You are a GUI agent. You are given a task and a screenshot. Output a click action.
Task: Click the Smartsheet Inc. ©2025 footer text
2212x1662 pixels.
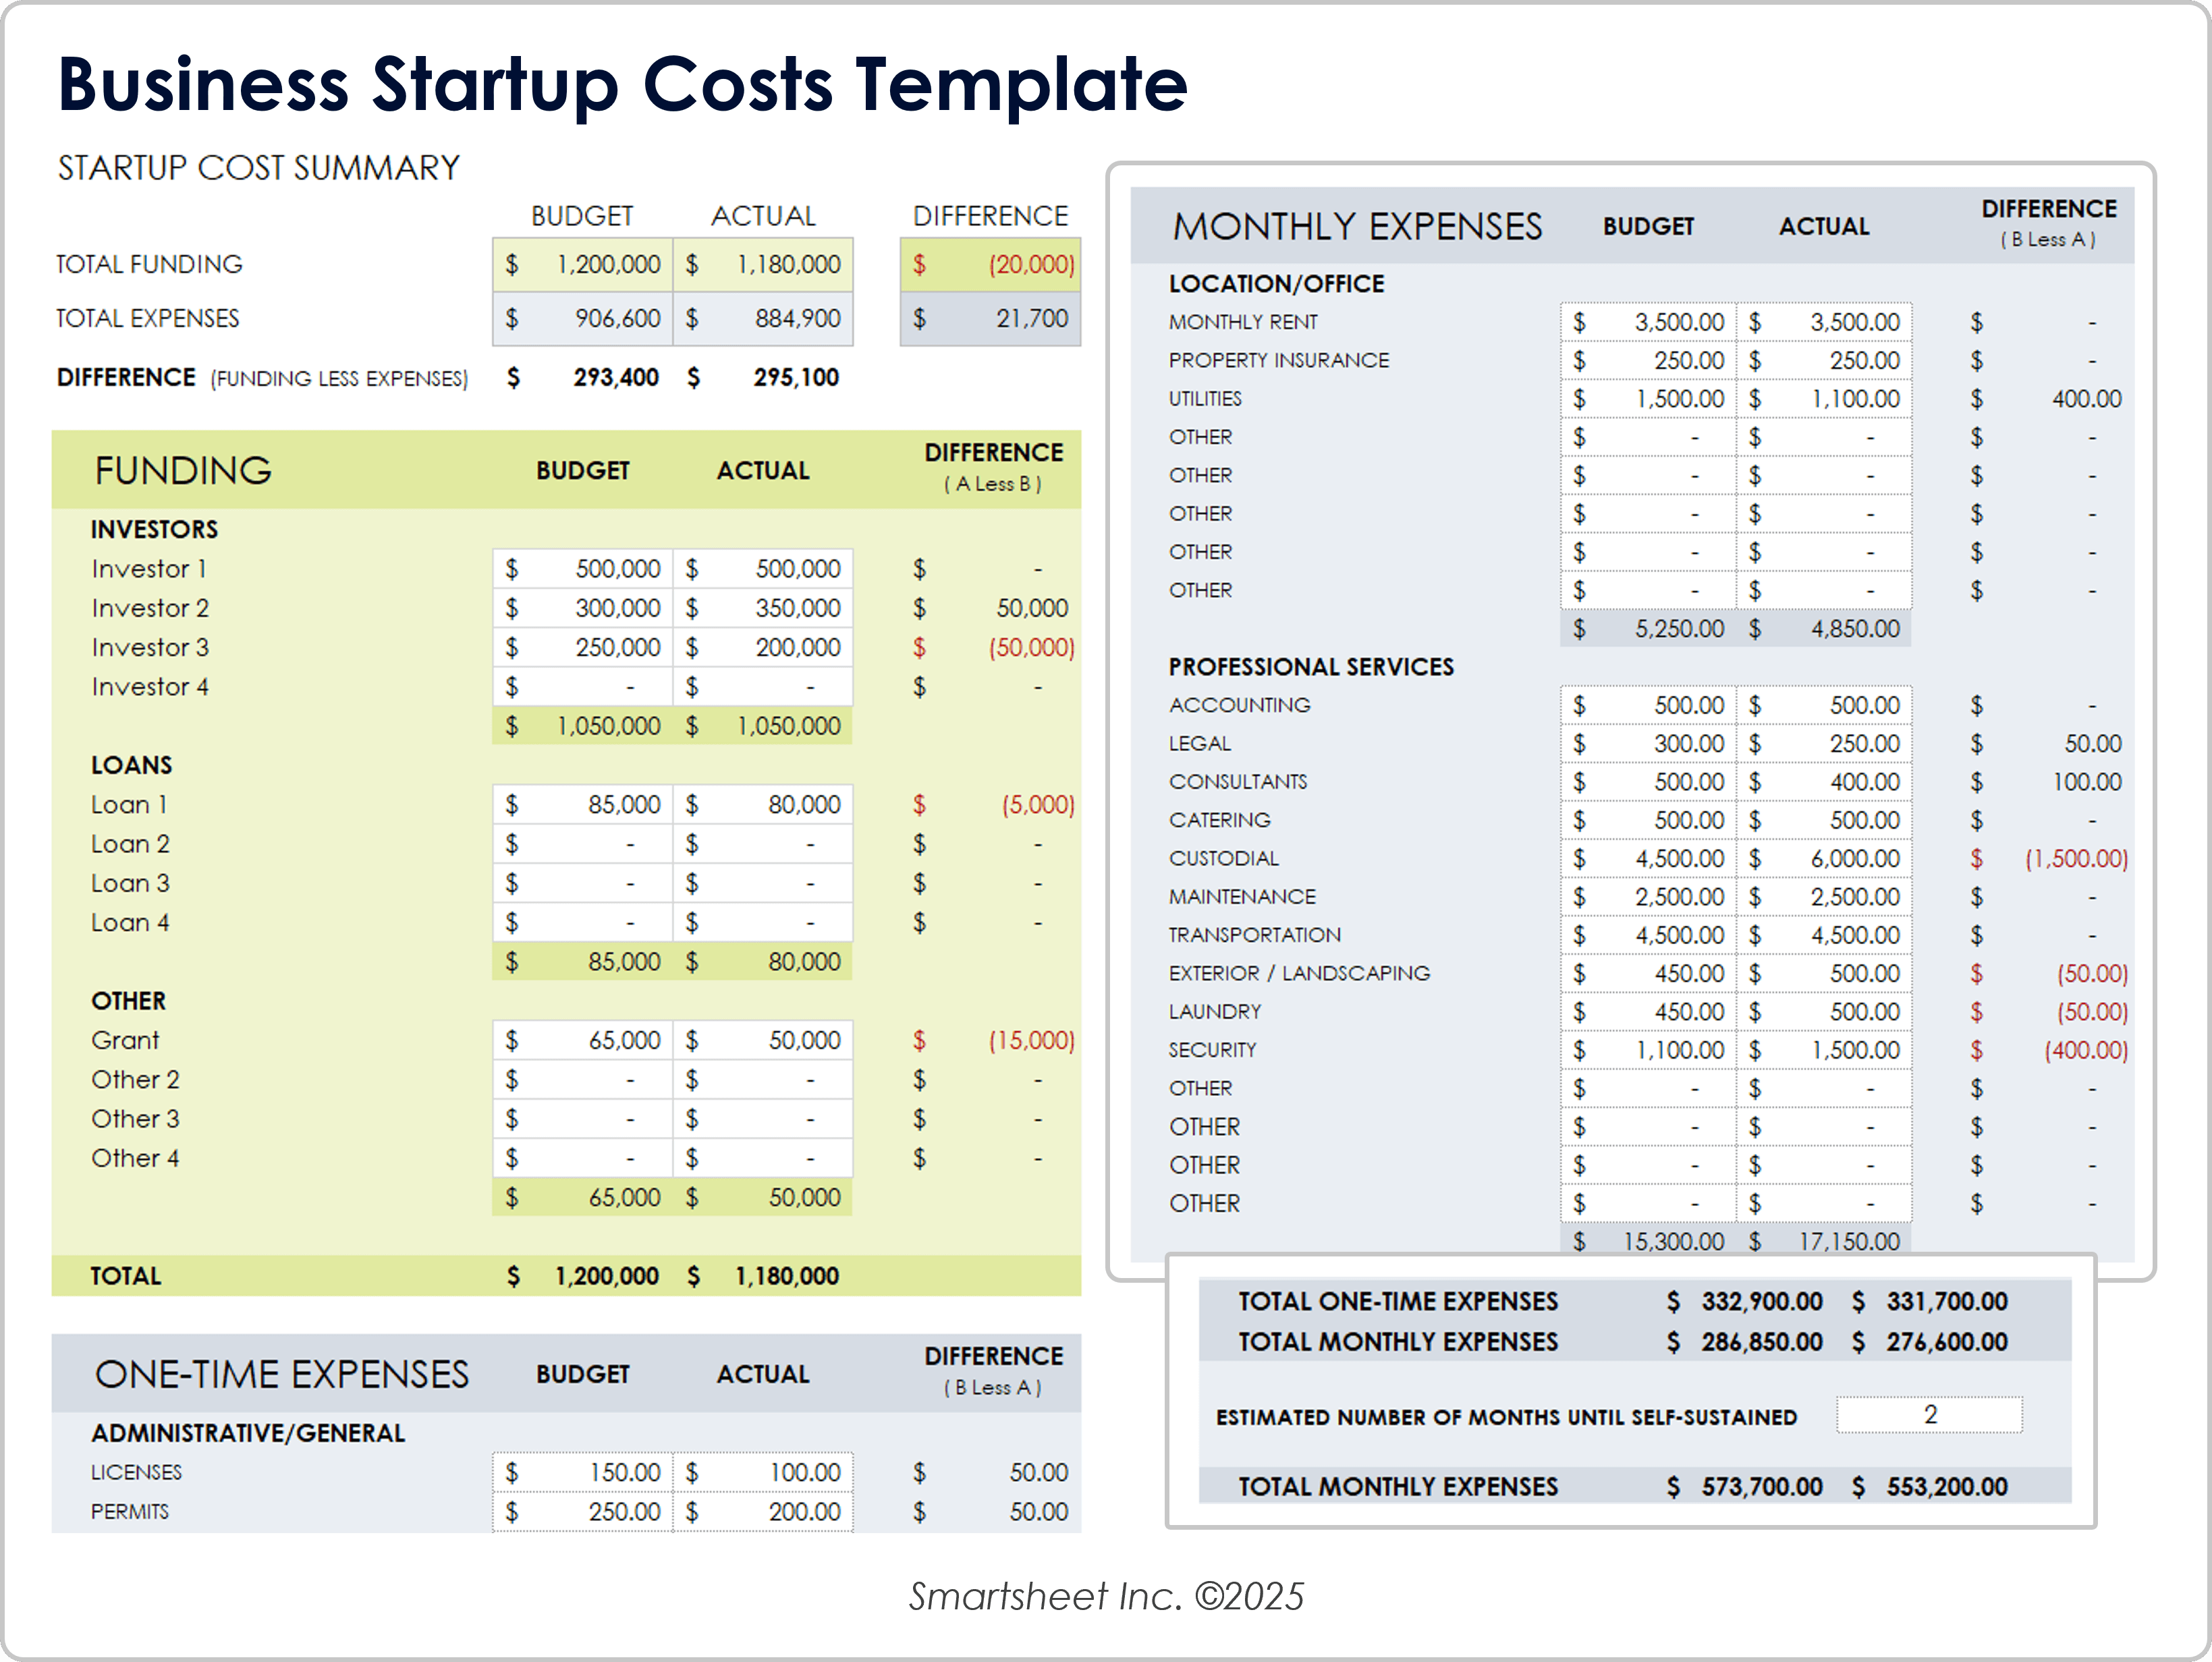(x=1105, y=1597)
